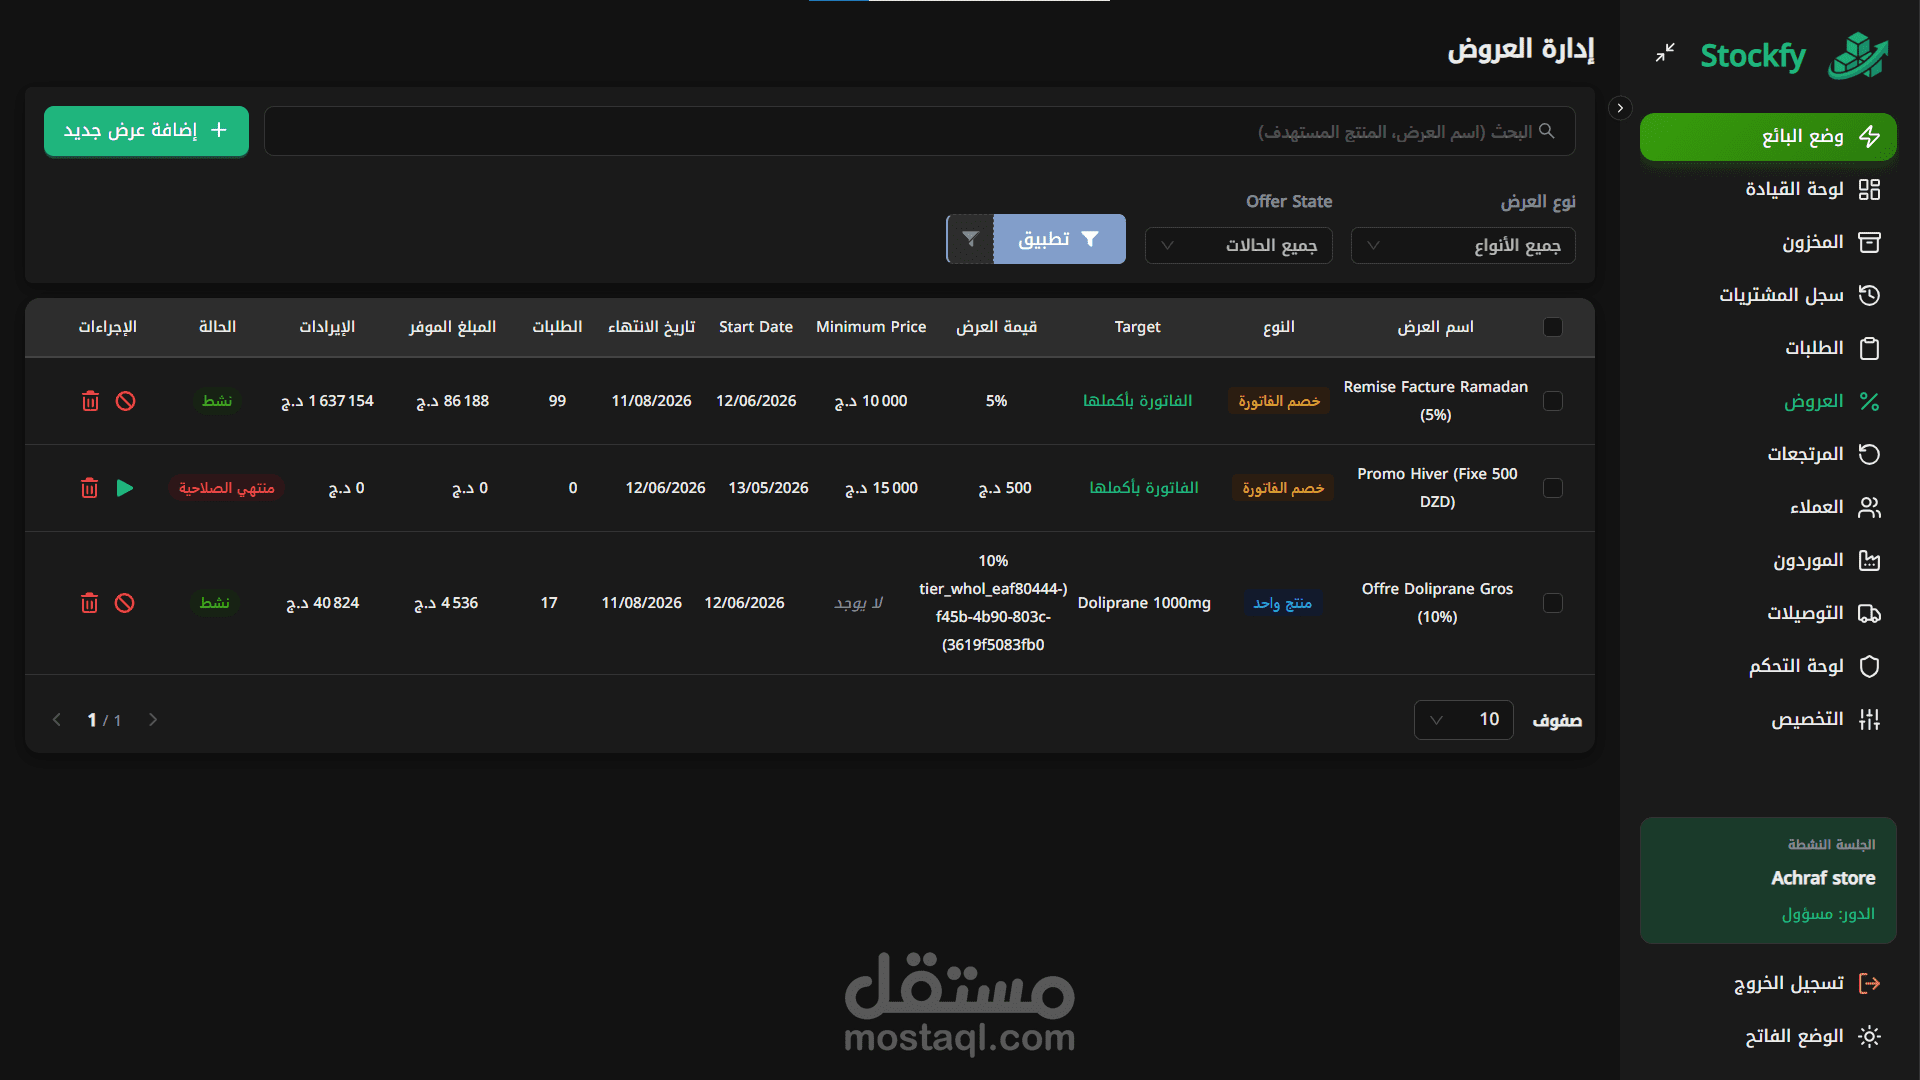Apply filters with تطبيق button

click(x=1059, y=239)
